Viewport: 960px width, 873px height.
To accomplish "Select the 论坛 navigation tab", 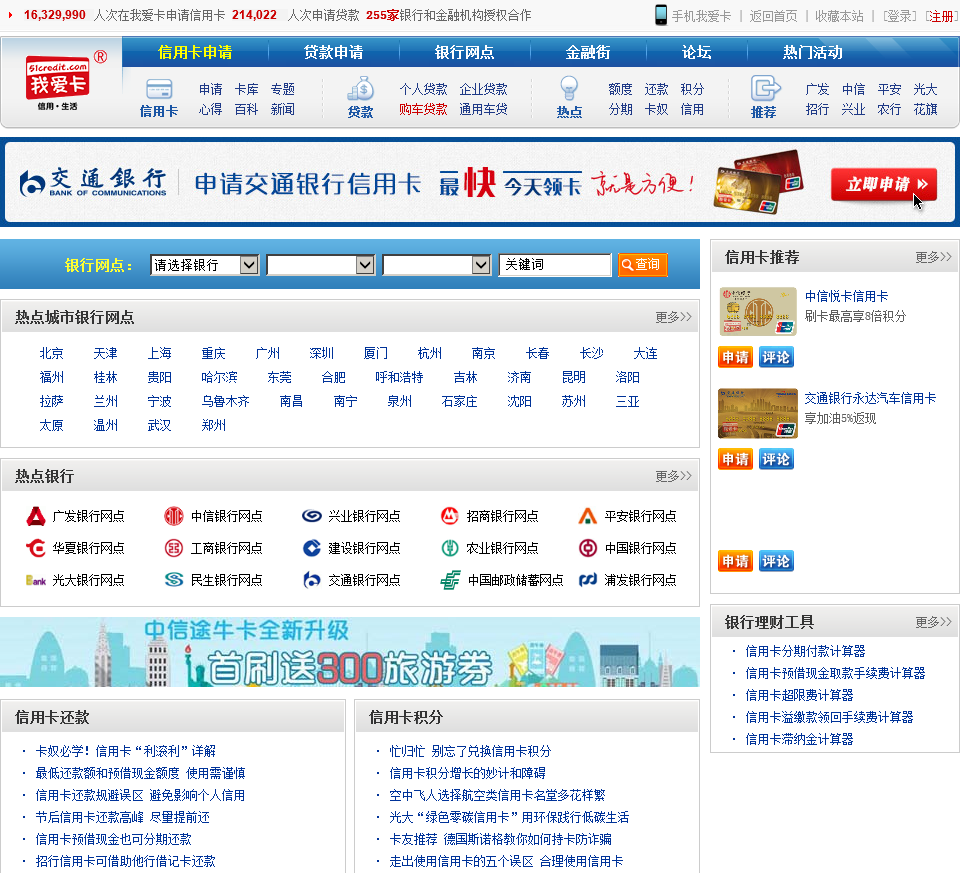I will (697, 53).
